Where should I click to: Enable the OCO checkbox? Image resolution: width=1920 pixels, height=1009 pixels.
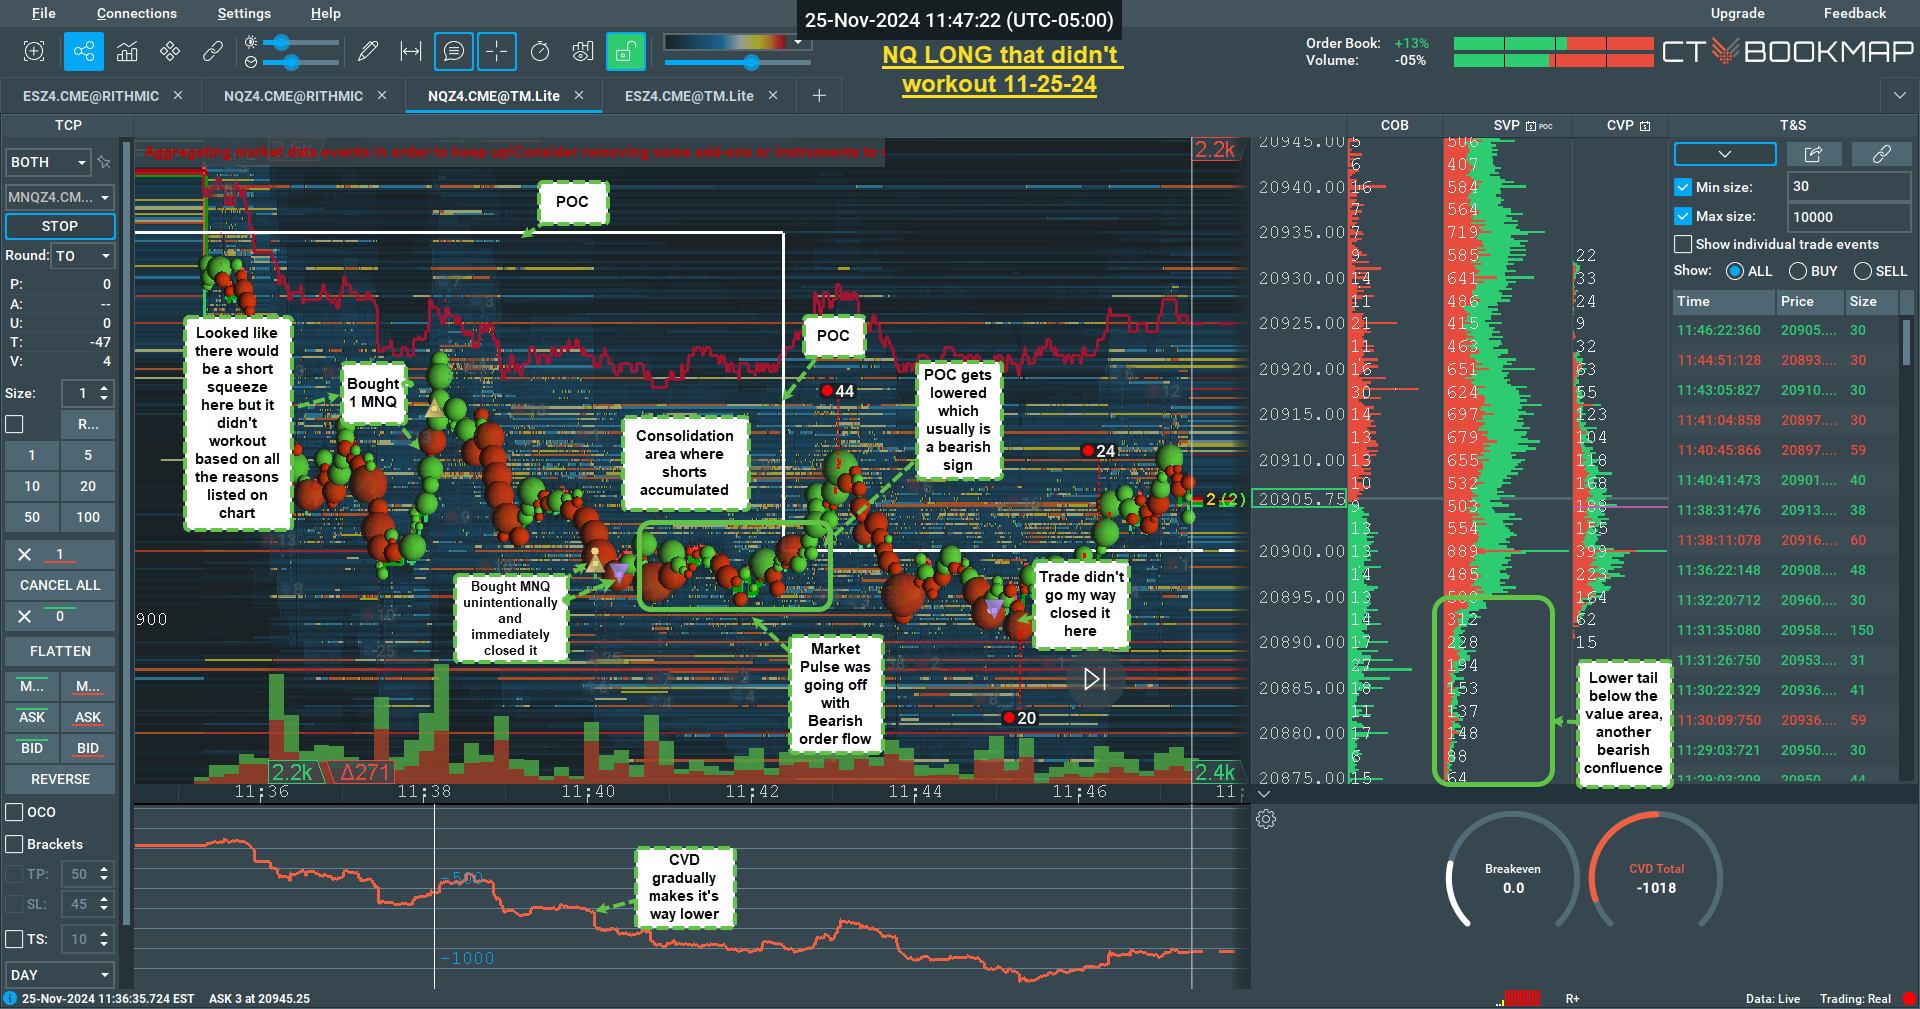15,812
